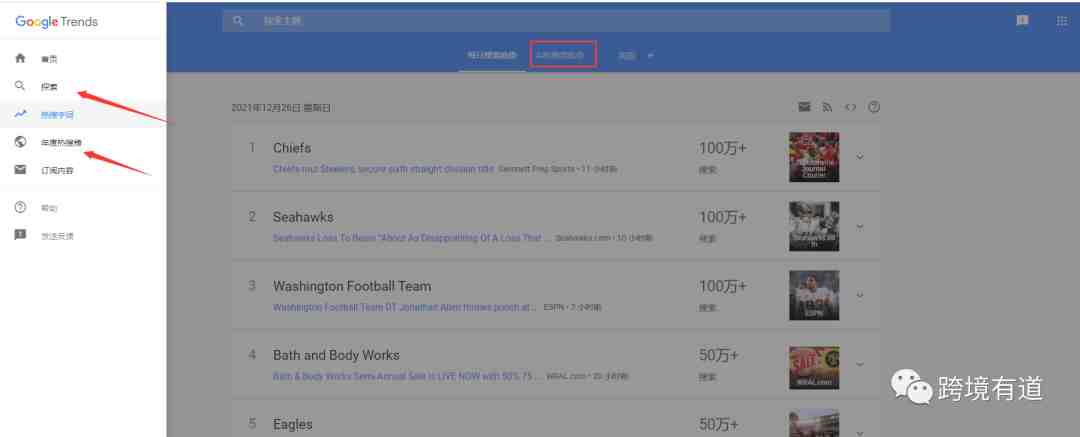Click the 'Eagles' trend title
The image size is (1080, 437).
click(293, 424)
